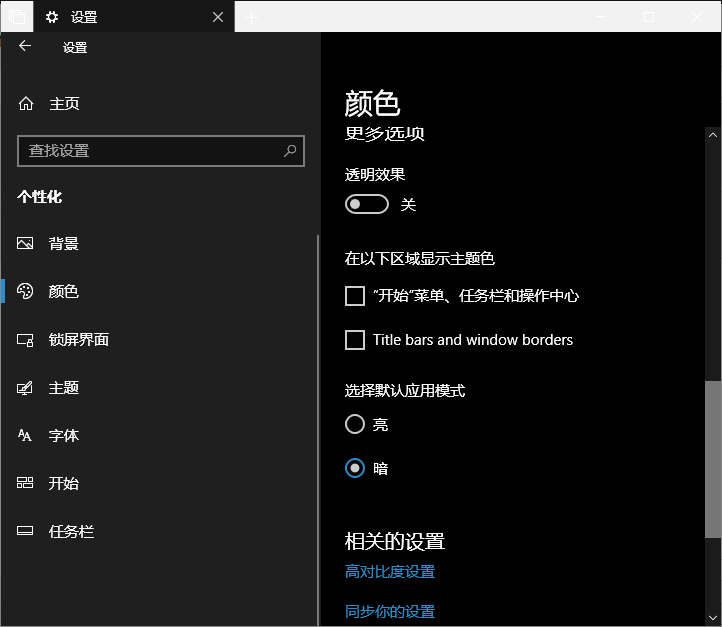Select the 暗 dark mode radio button
The height and width of the screenshot is (627, 722).
tap(355, 468)
